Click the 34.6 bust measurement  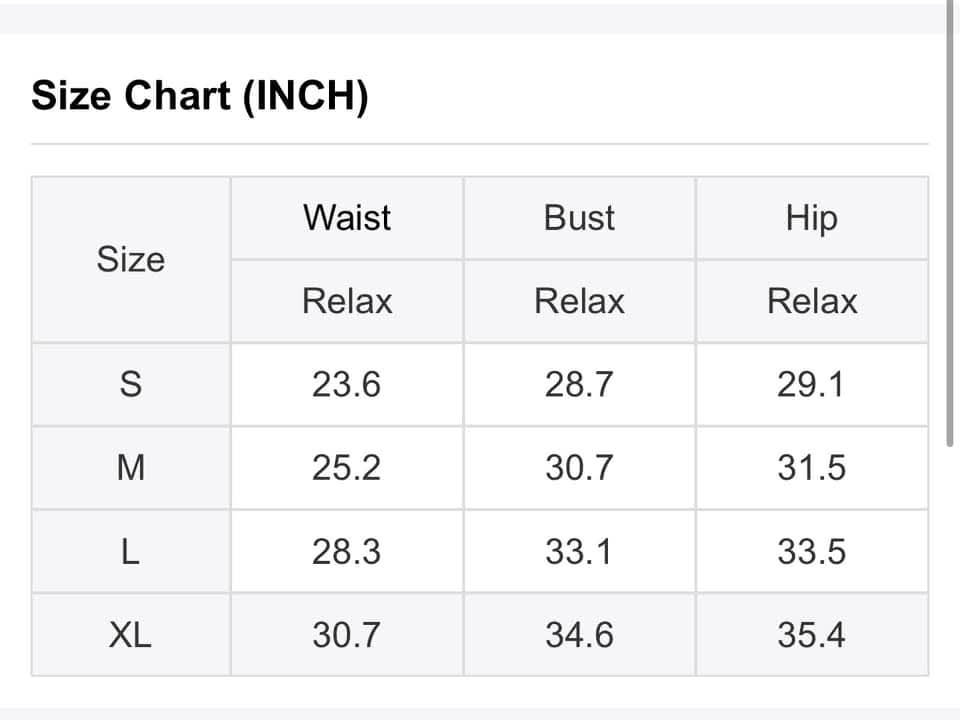579,634
